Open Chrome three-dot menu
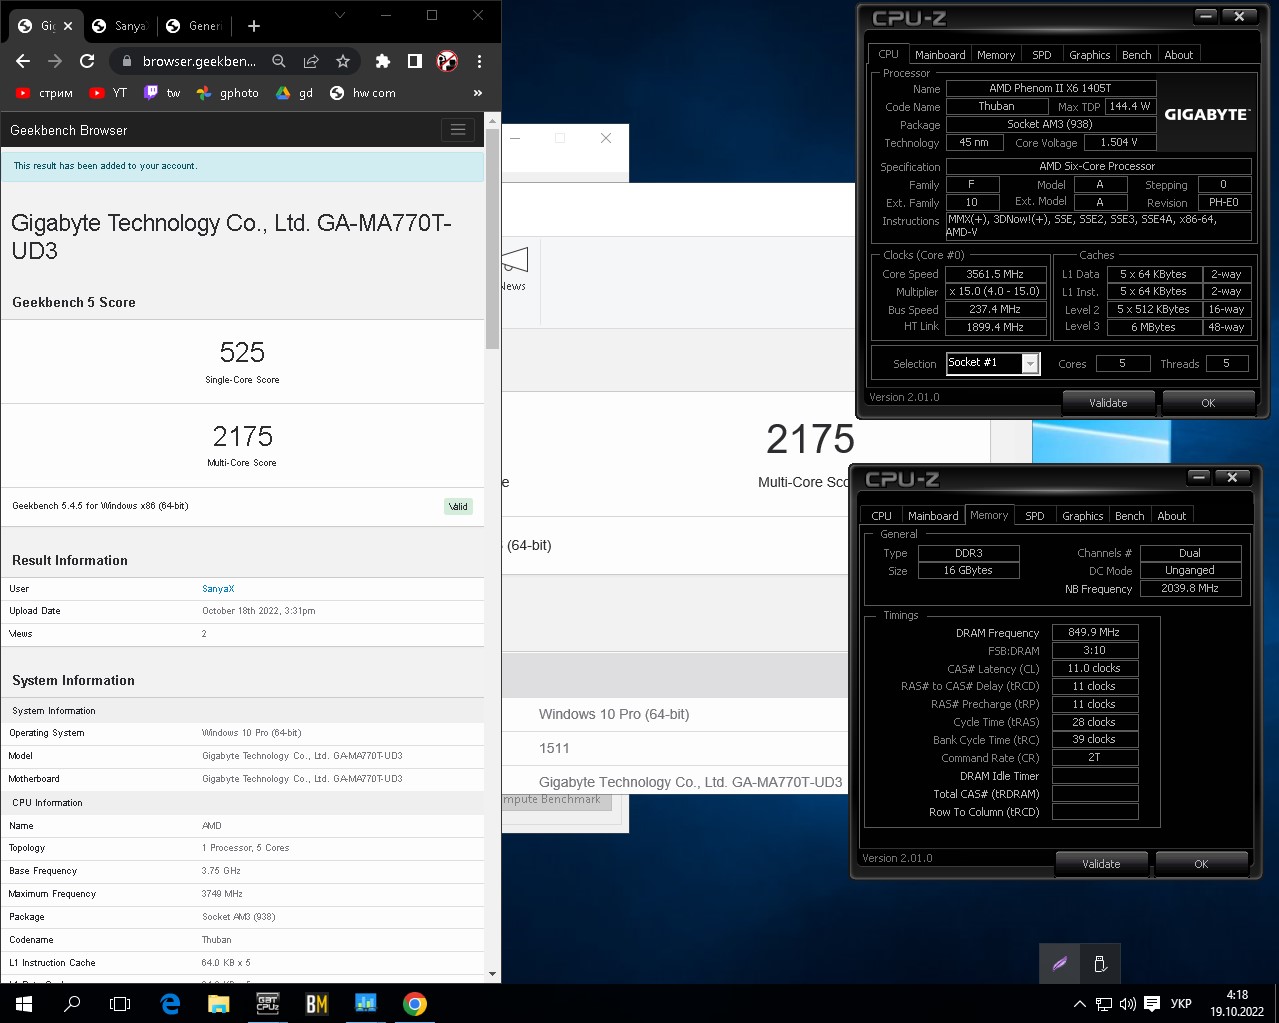Viewport: 1279px width, 1023px height. pyautogui.click(x=479, y=61)
